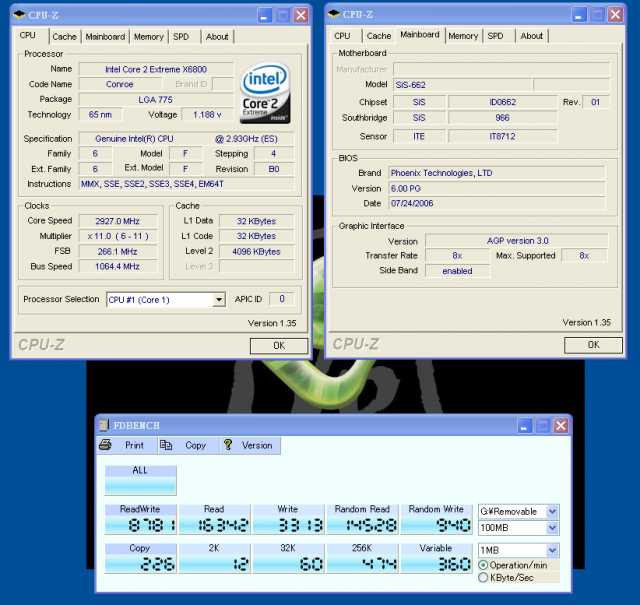
Task: Run the Random Write benchmark
Action: click(x=436, y=519)
